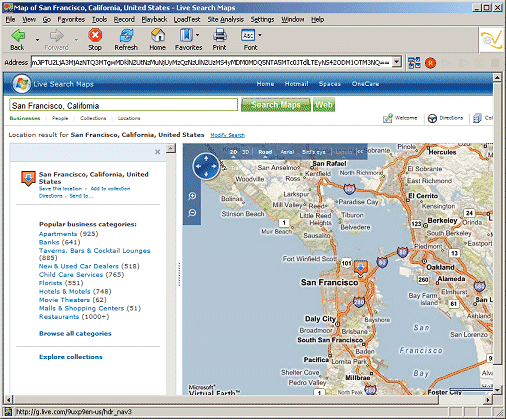Screen dimensions: 506x419
Task: Select the Road map view
Action: coord(265,152)
